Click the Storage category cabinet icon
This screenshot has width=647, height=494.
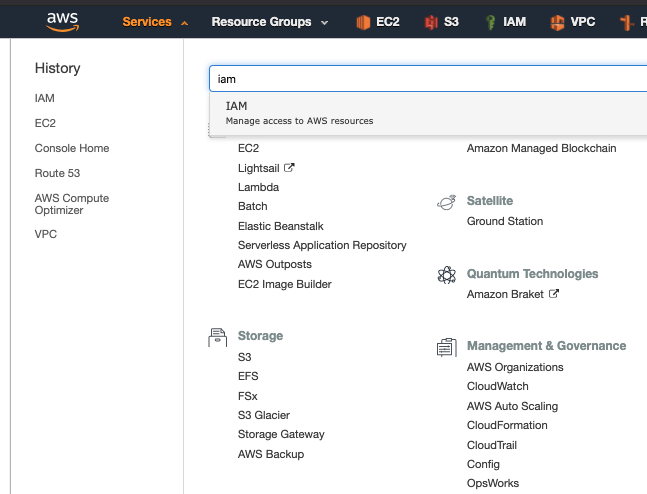click(217, 337)
